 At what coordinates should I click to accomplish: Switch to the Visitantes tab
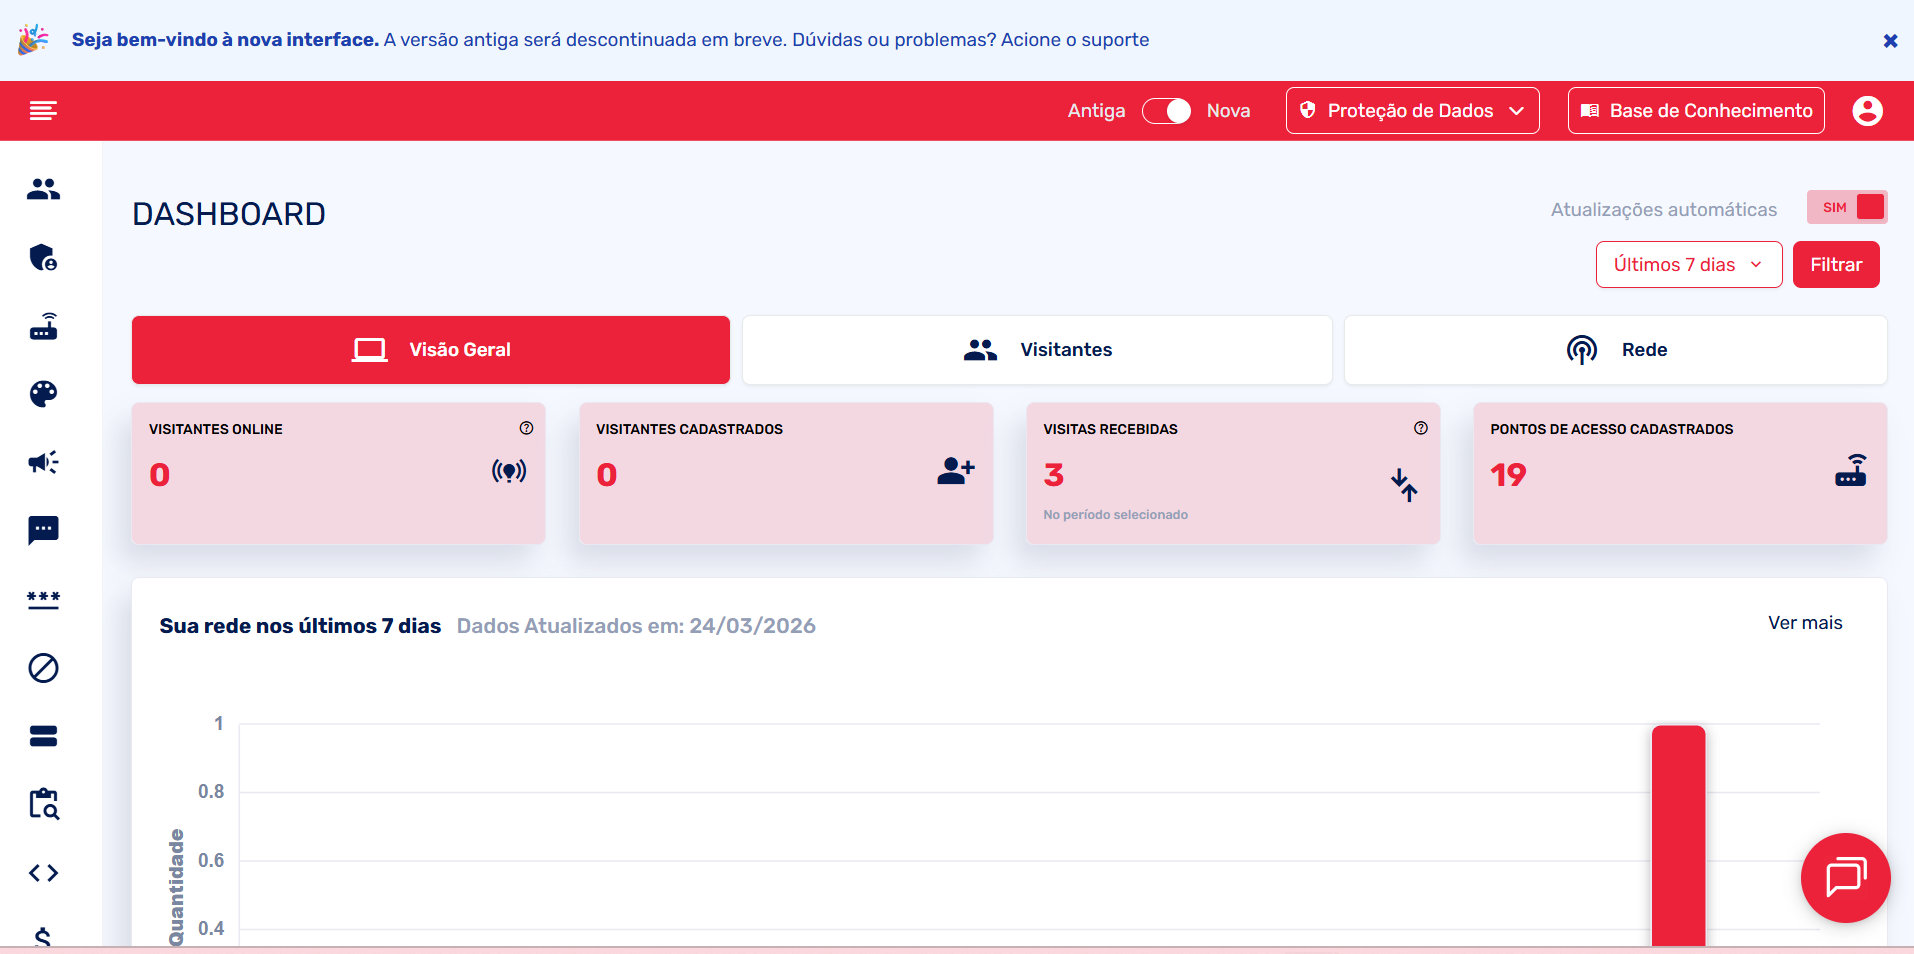1037,350
